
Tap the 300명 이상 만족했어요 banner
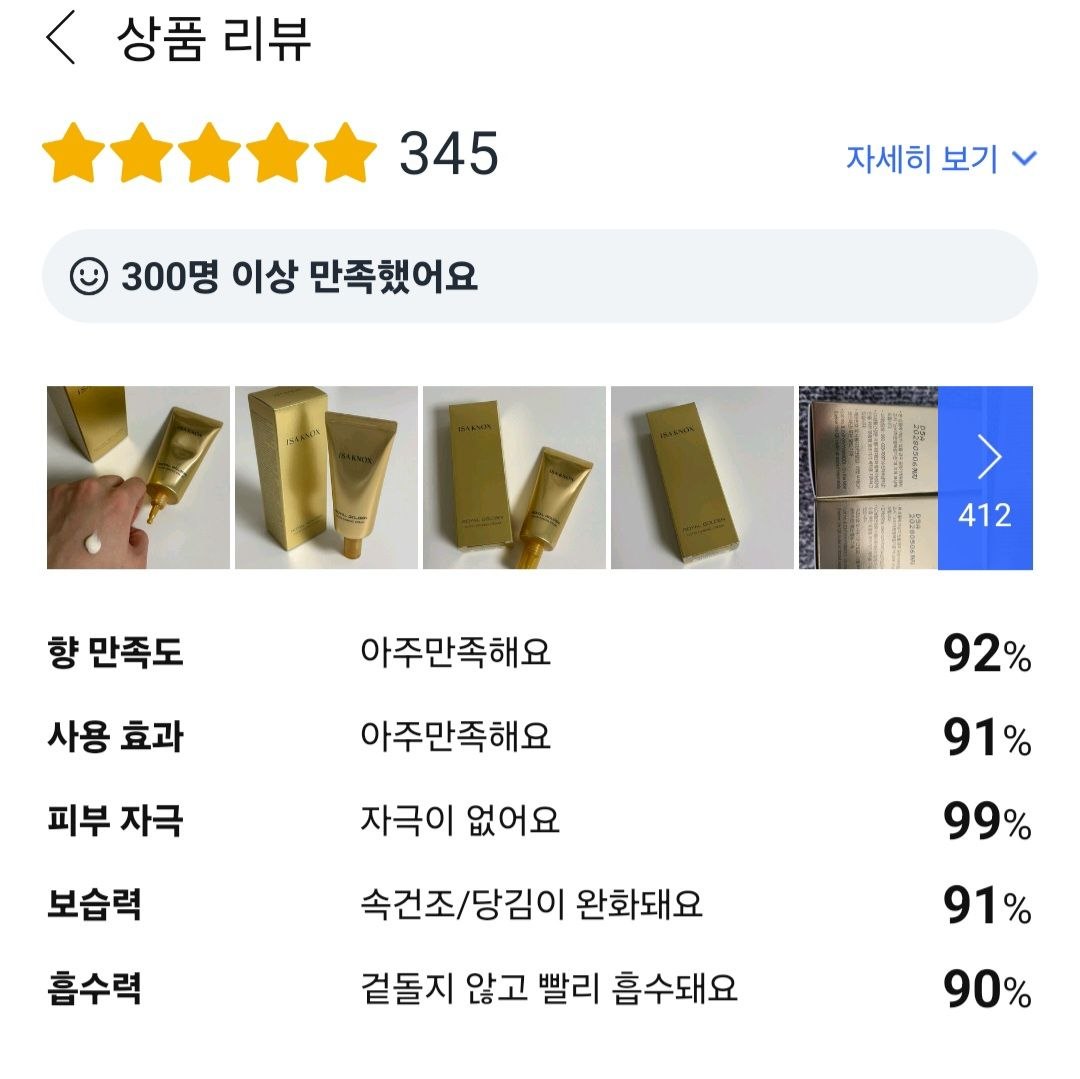[x=539, y=276]
